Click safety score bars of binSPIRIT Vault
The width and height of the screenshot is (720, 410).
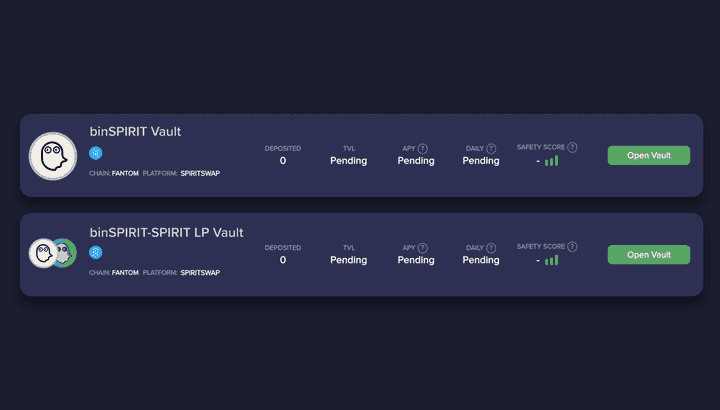click(x=551, y=160)
